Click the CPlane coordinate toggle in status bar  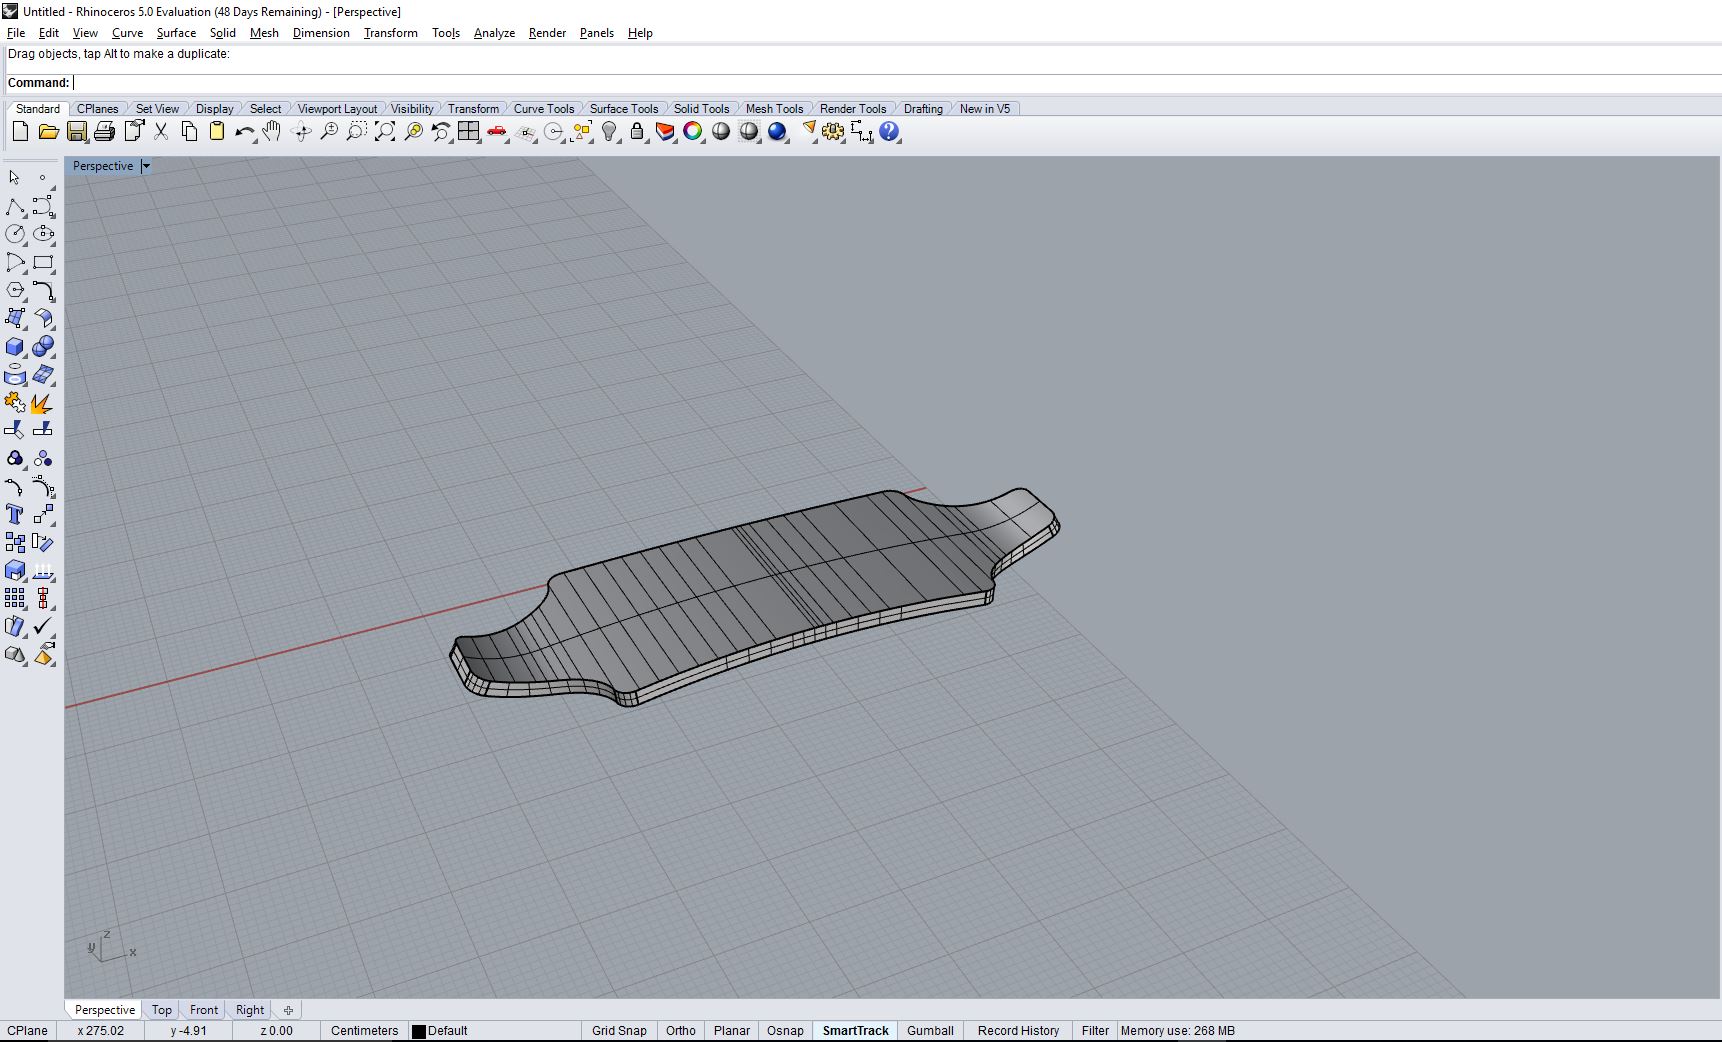pyautogui.click(x=27, y=1030)
